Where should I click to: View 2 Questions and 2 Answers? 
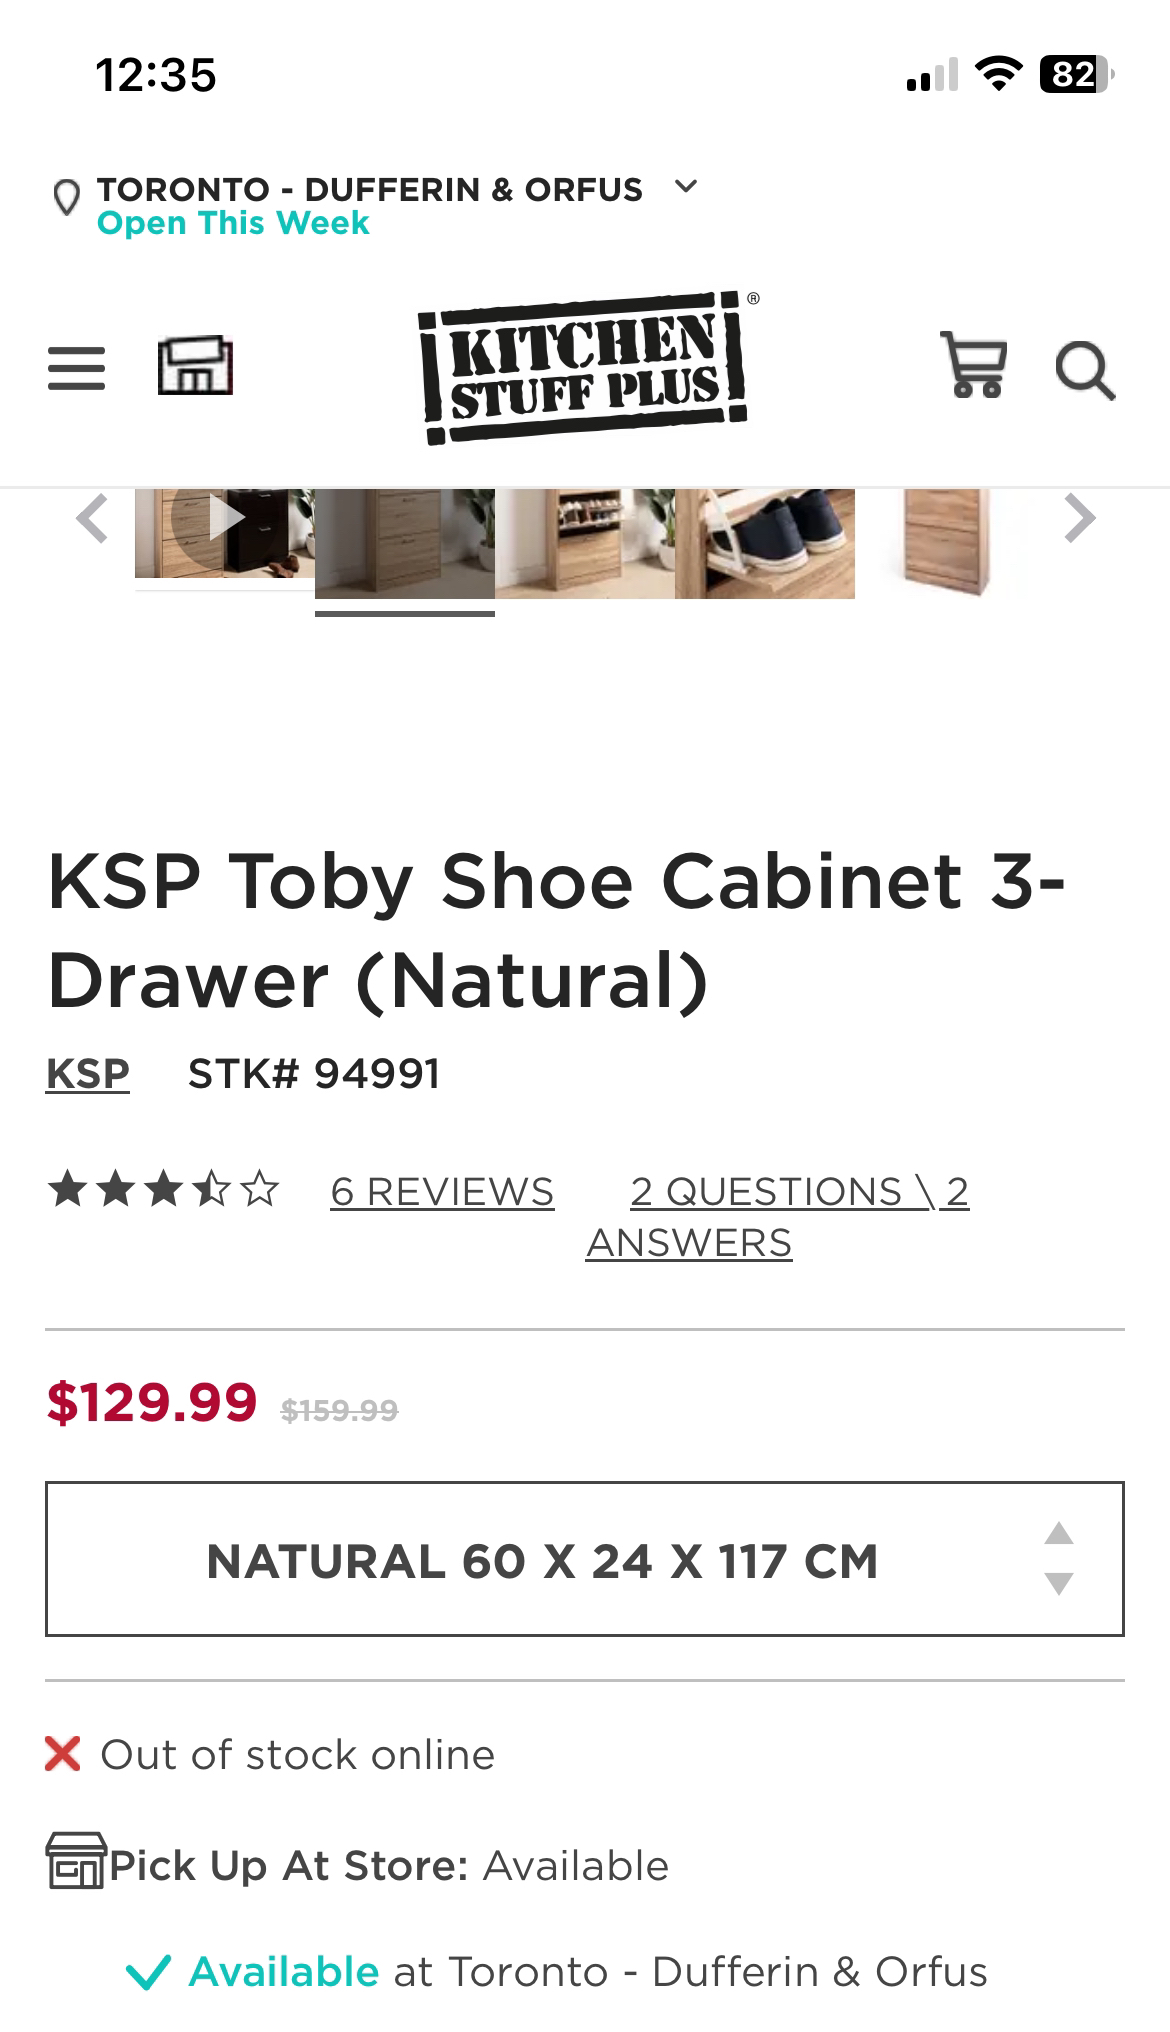[x=778, y=1216]
